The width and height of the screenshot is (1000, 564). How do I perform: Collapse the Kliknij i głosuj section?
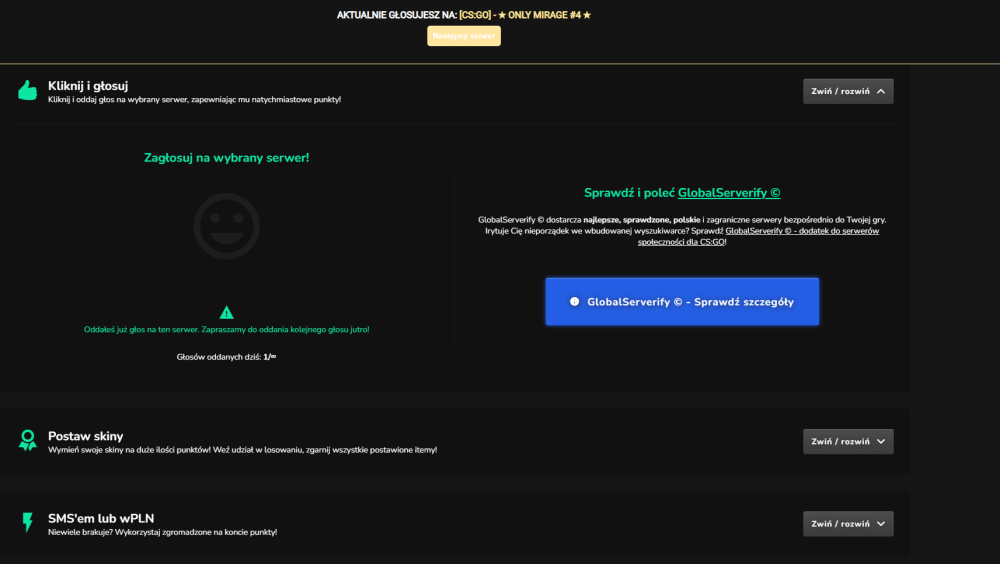click(848, 91)
